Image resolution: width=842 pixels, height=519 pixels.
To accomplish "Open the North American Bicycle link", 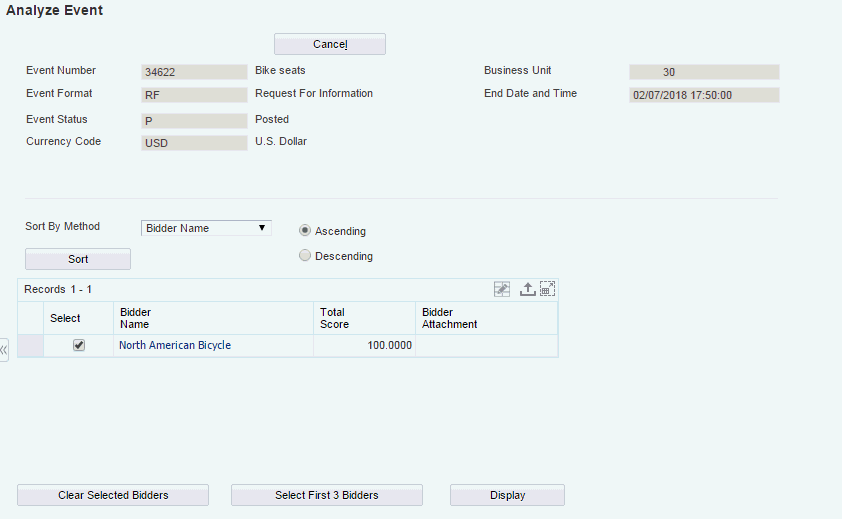I will click(175, 345).
